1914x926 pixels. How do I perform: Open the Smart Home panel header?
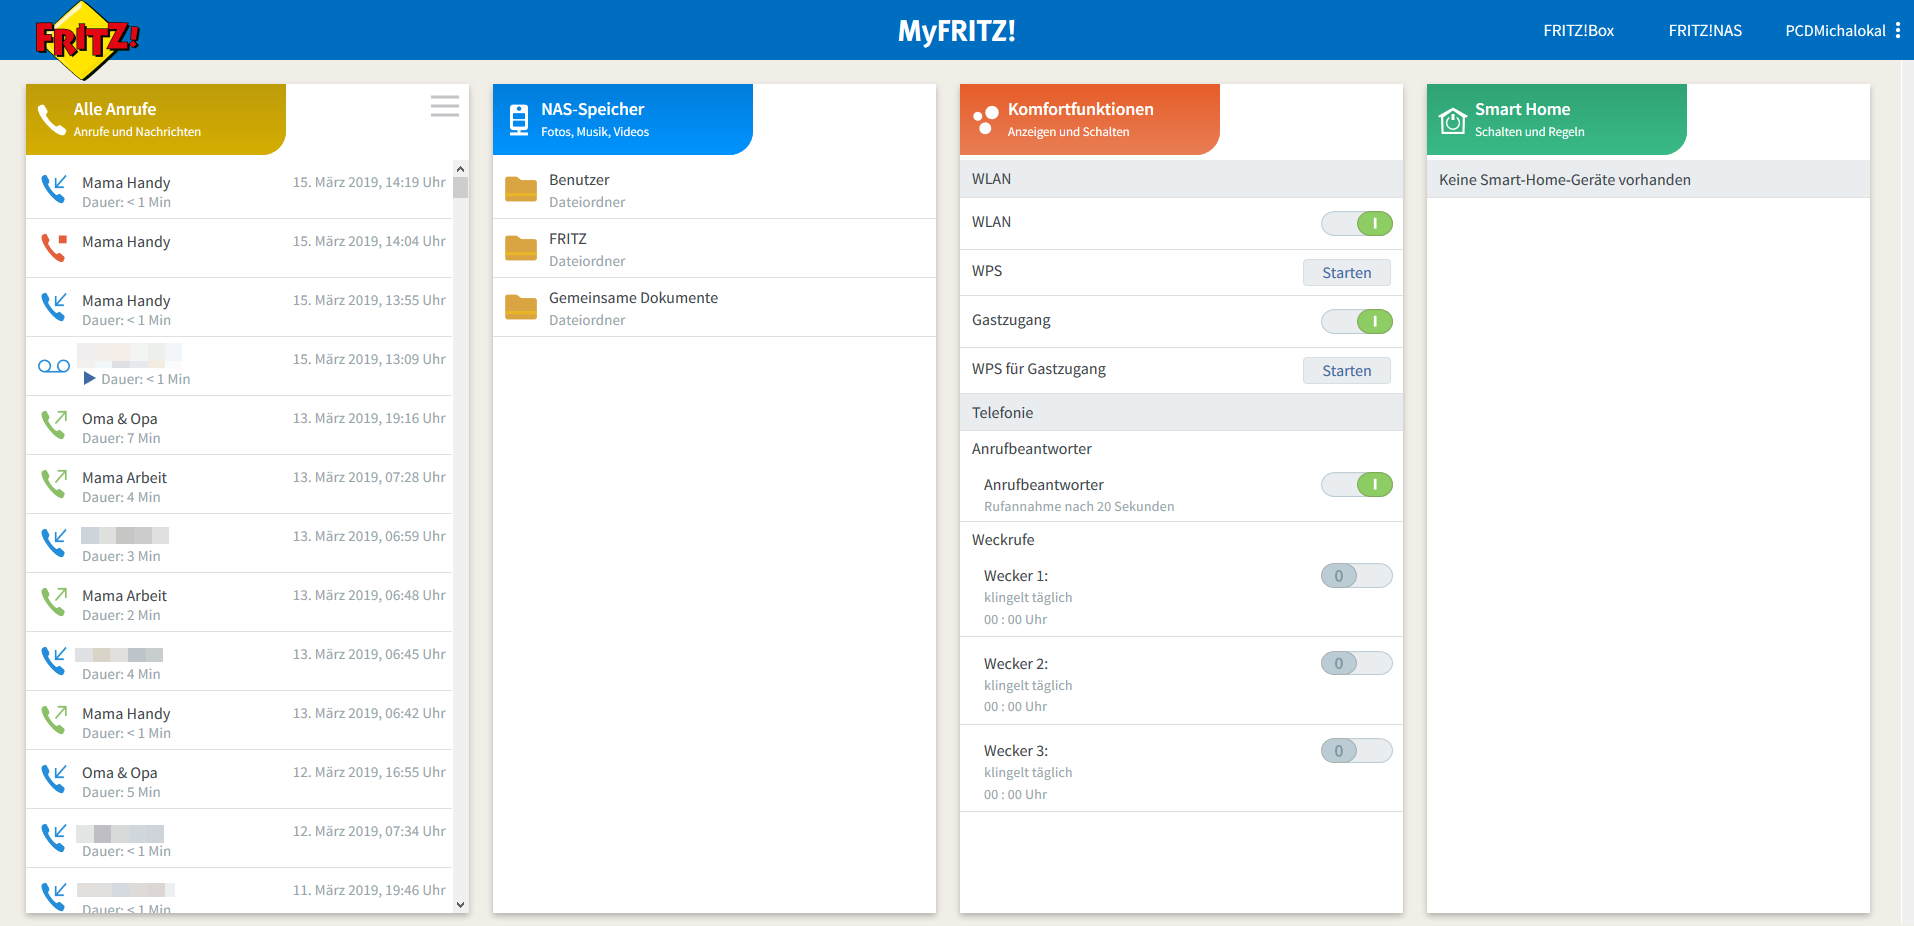pyautogui.click(x=1557, y=119)
